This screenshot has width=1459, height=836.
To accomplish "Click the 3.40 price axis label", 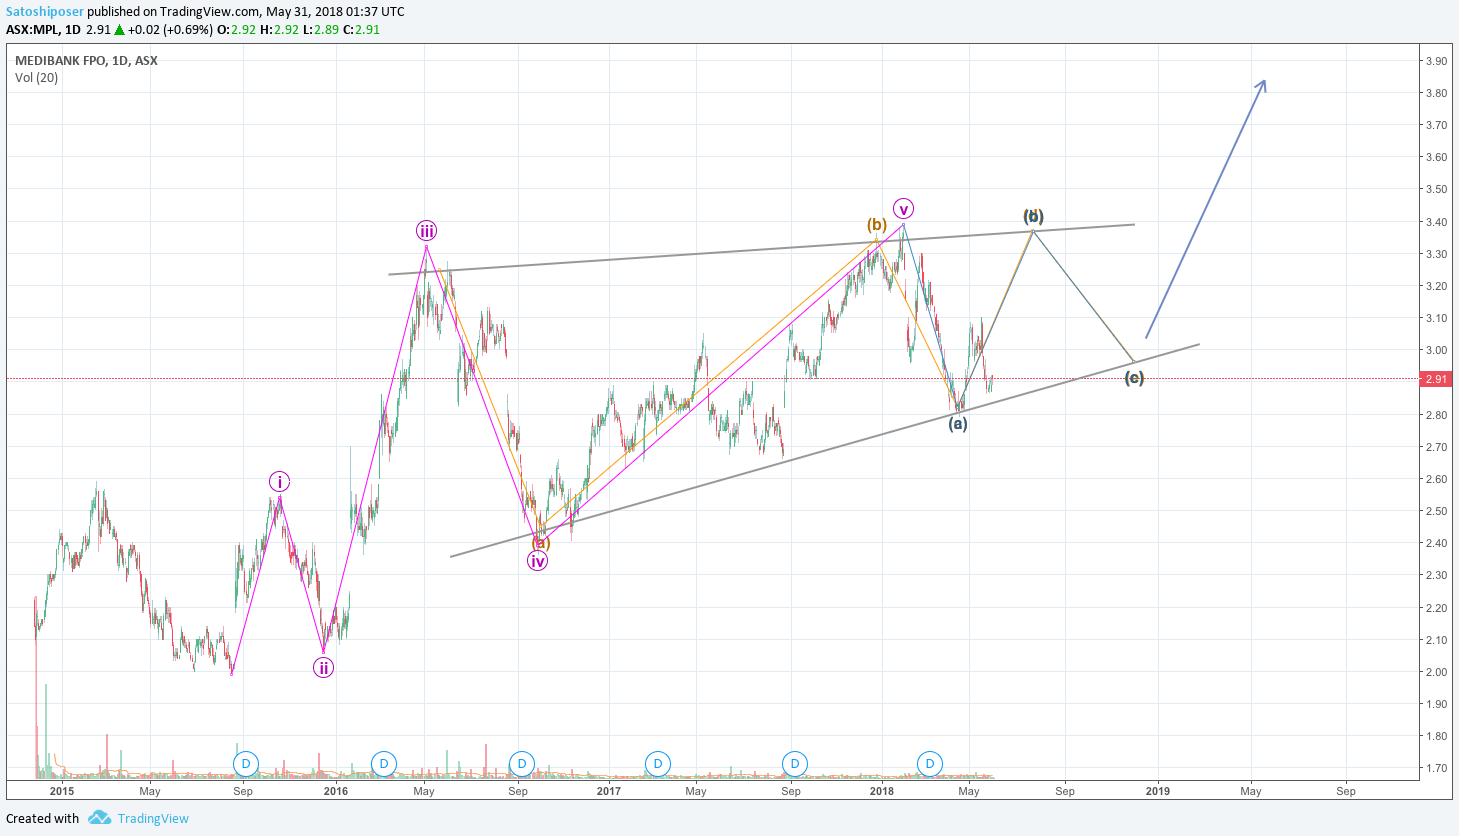I will [1435, 222].
